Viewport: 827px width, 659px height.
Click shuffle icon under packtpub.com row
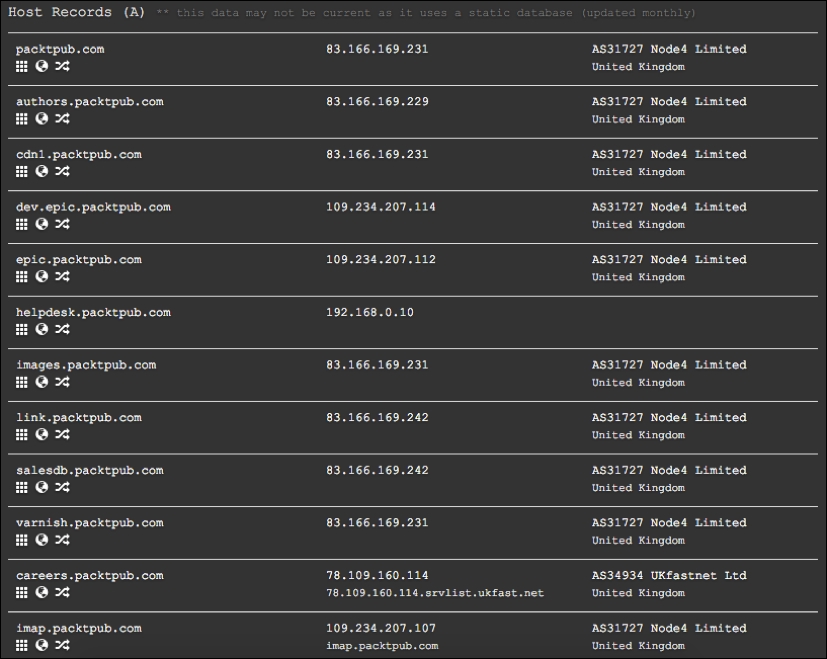[62, 66]
